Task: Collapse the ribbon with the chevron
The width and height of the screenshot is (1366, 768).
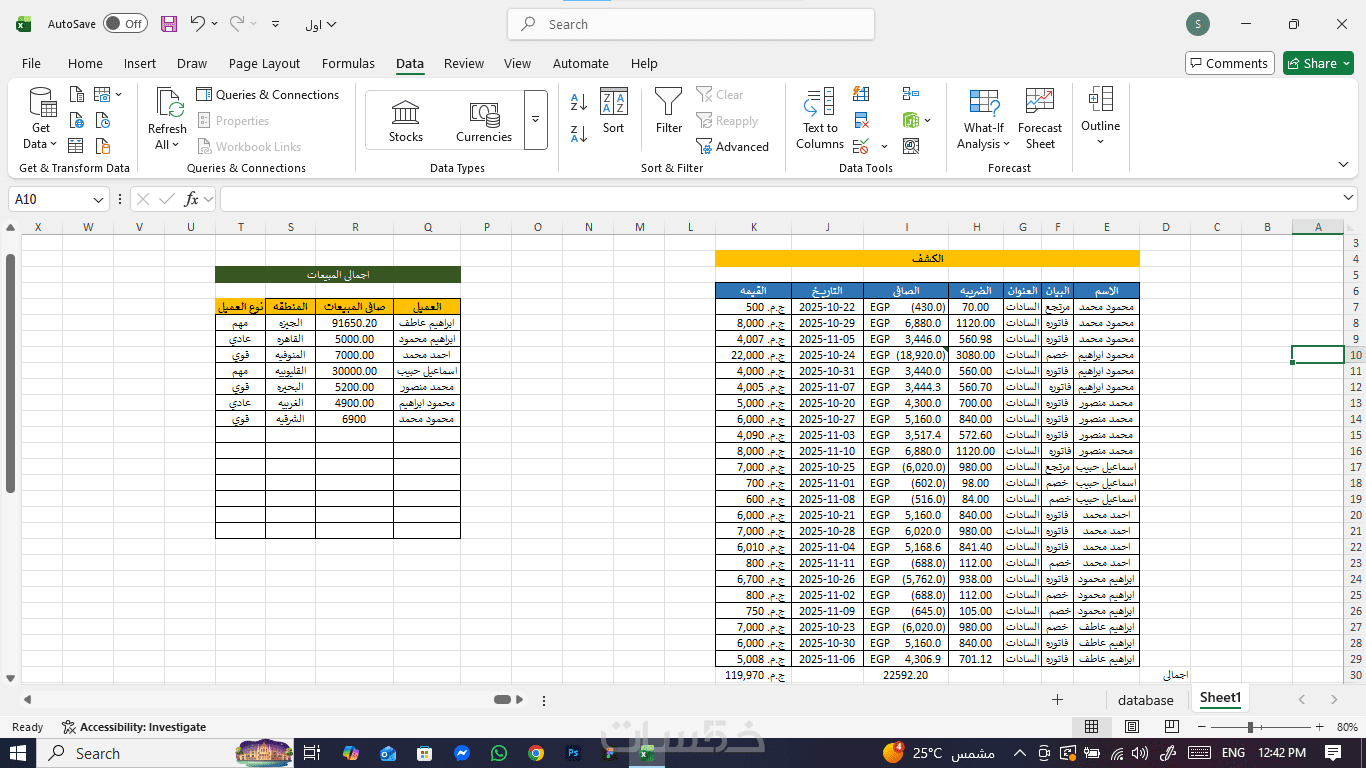Action: click(x=1343, y=165)
